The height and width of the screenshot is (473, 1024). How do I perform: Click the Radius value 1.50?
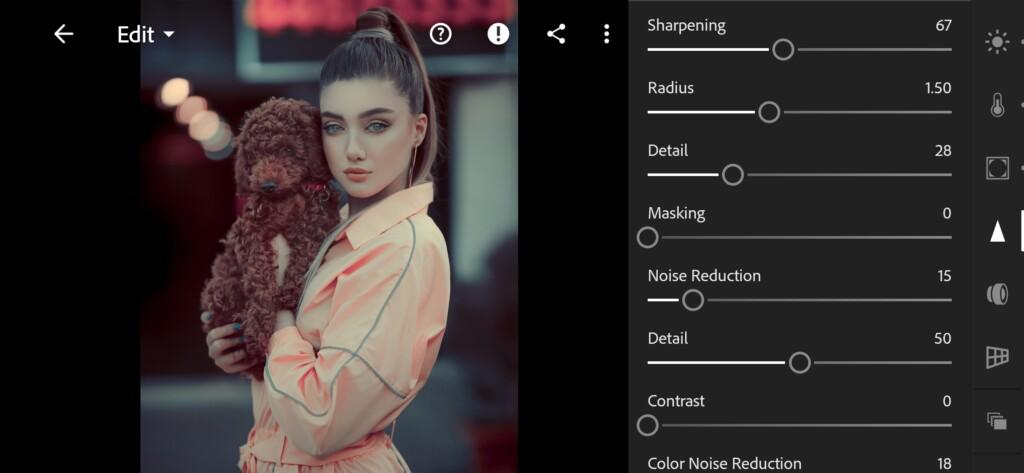[938, 88]
